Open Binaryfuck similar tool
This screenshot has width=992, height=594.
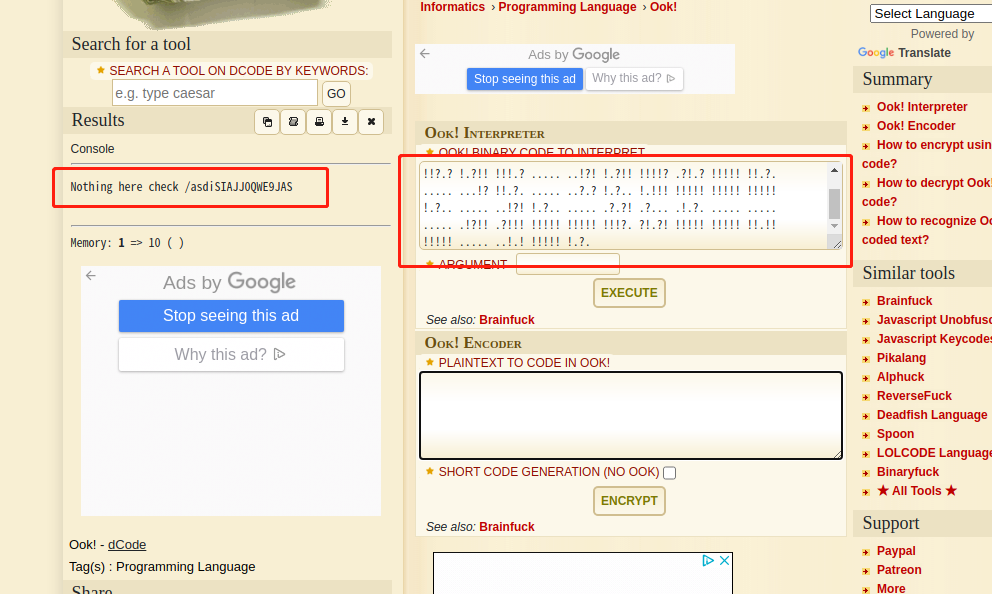(907, 471)
